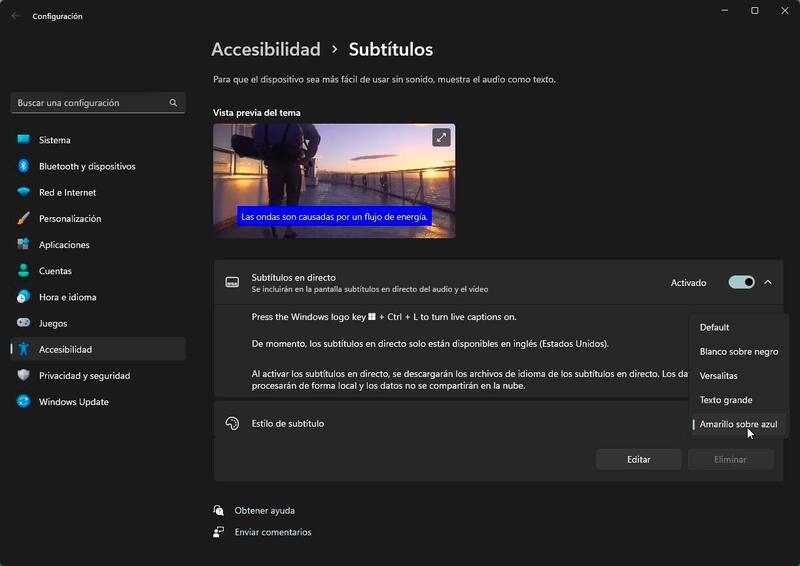Open the Obtener ayuda link

tap(264, 510)
